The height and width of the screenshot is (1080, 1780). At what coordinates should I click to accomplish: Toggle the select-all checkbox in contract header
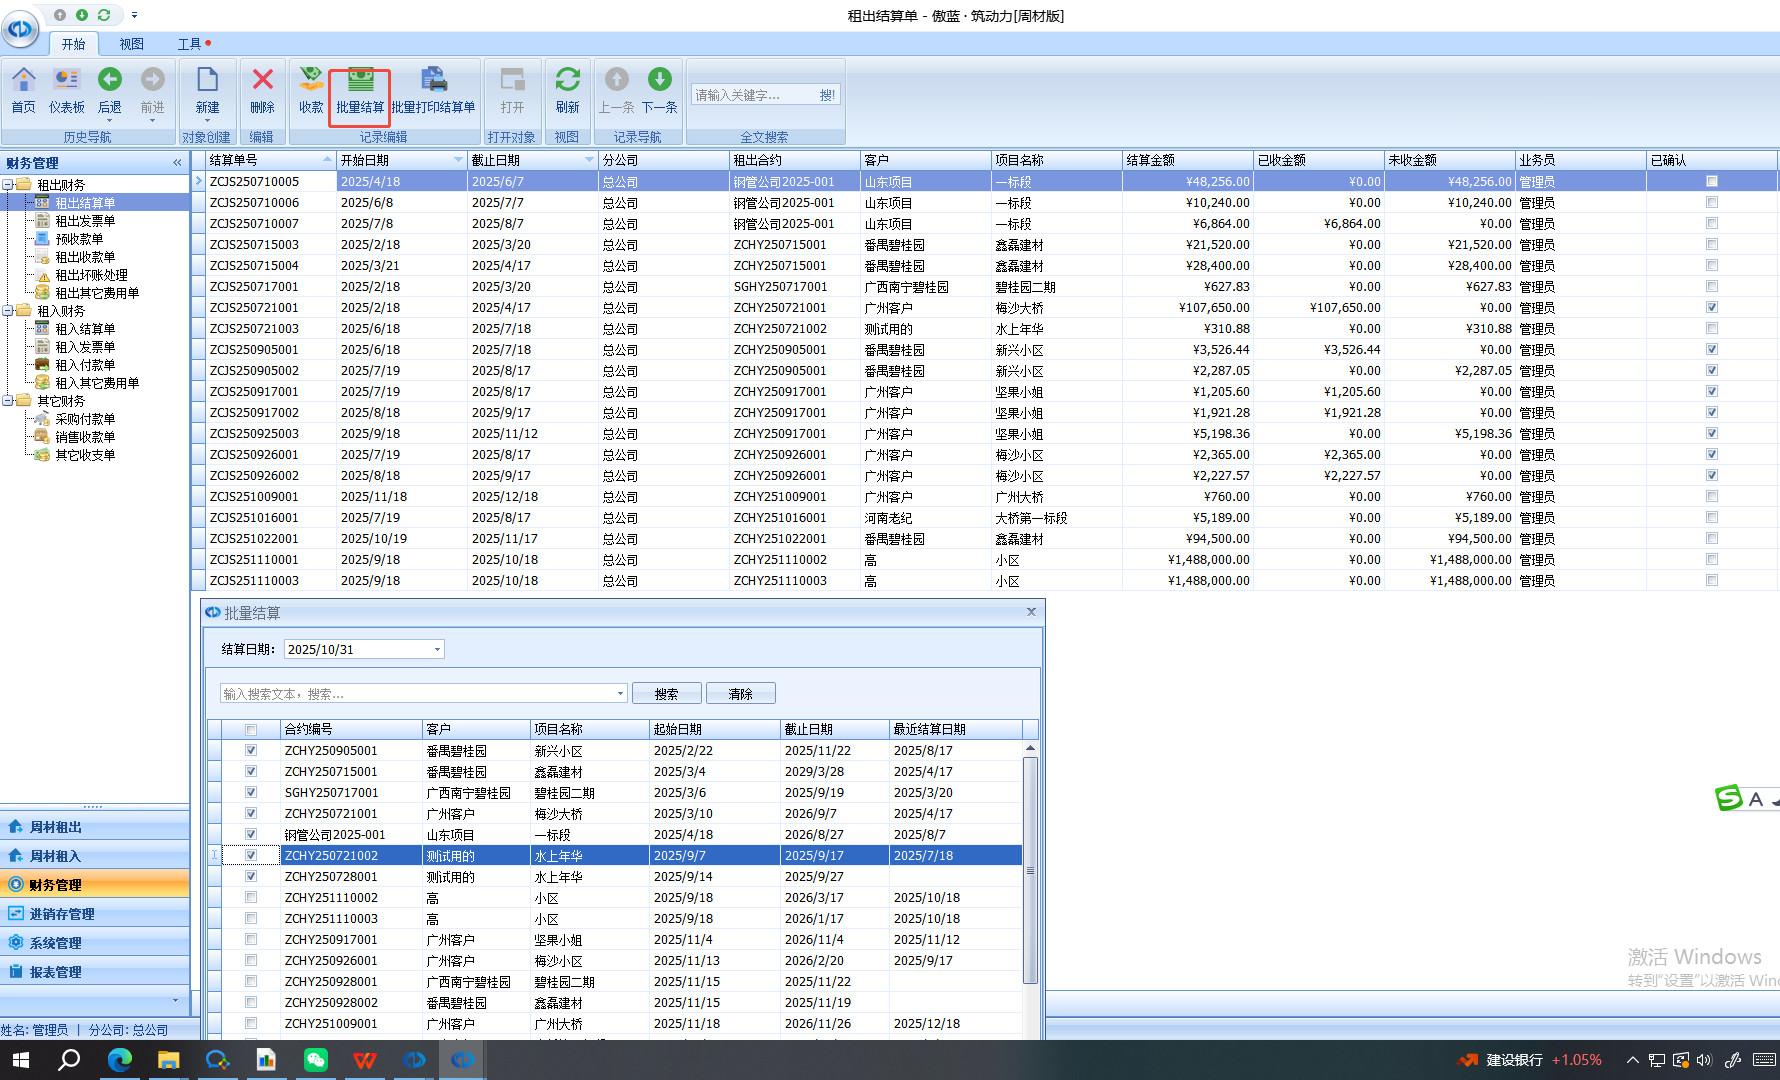251,729
